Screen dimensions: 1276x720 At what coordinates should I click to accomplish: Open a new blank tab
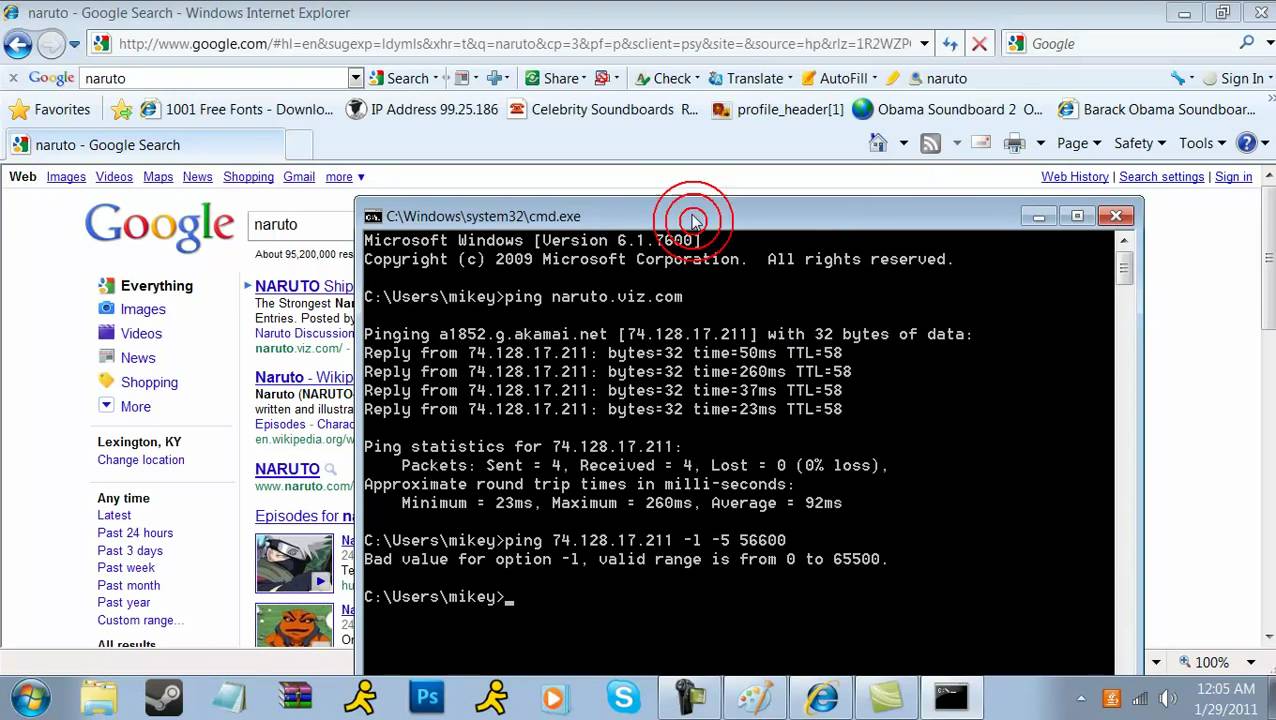[x=299, y=145]
